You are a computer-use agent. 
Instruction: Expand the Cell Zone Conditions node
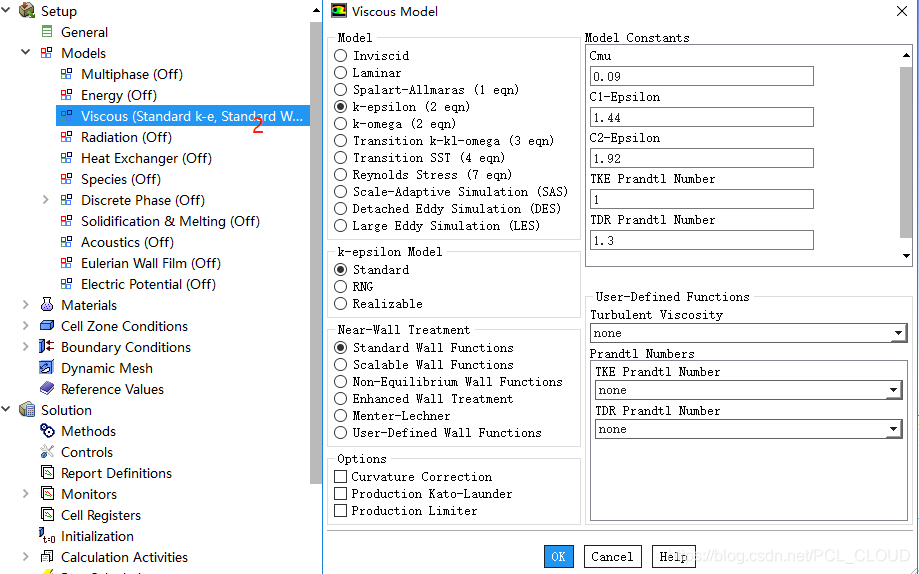(26, 325)
